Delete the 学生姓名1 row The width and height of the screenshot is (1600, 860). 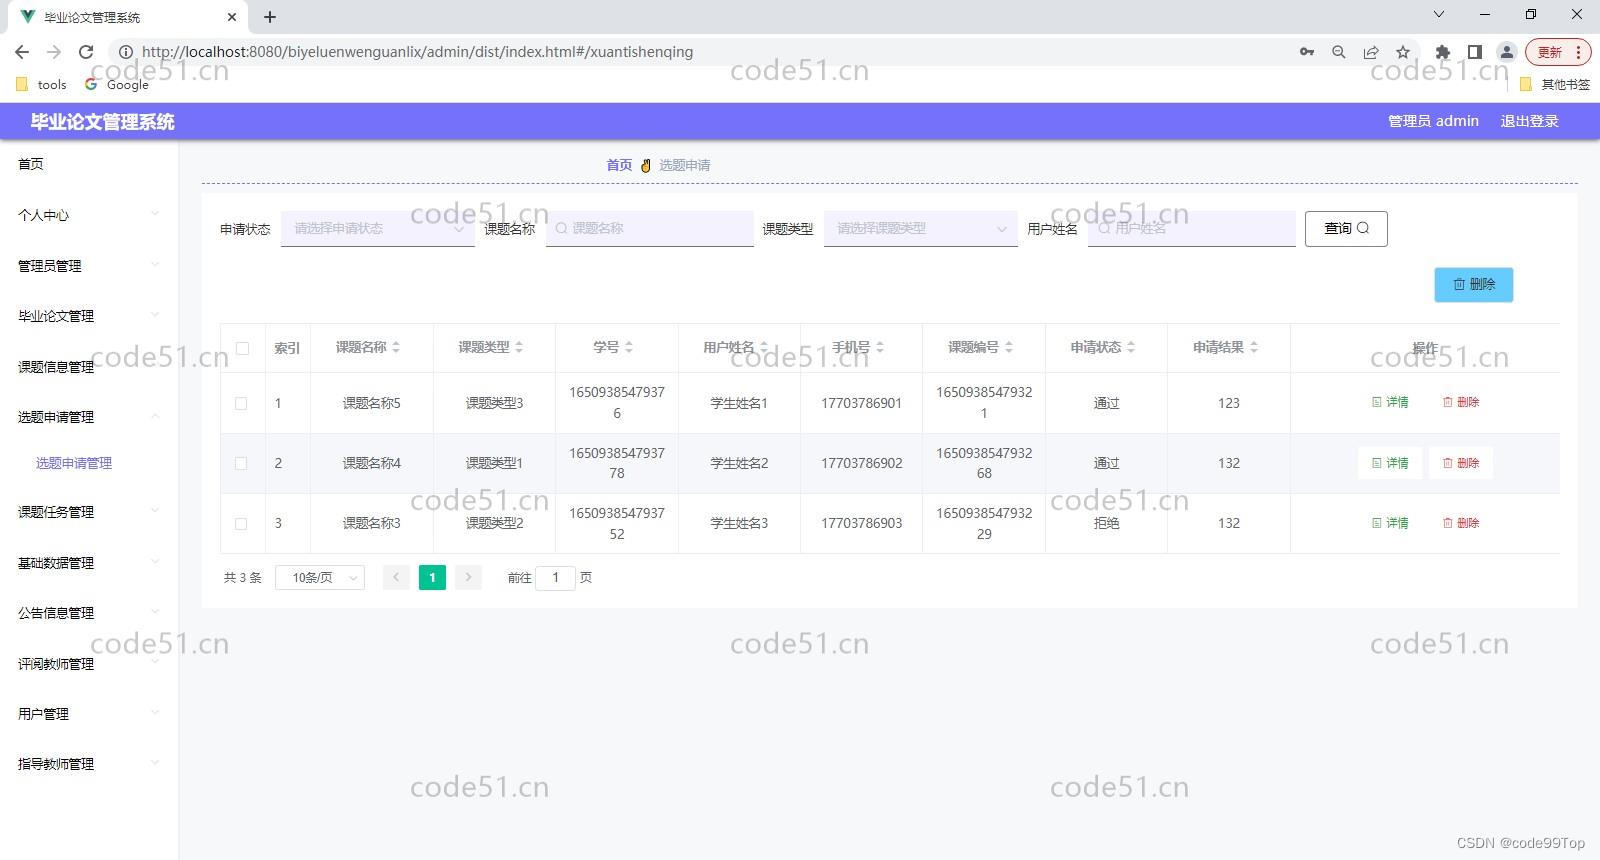[x=1461, y=402]
